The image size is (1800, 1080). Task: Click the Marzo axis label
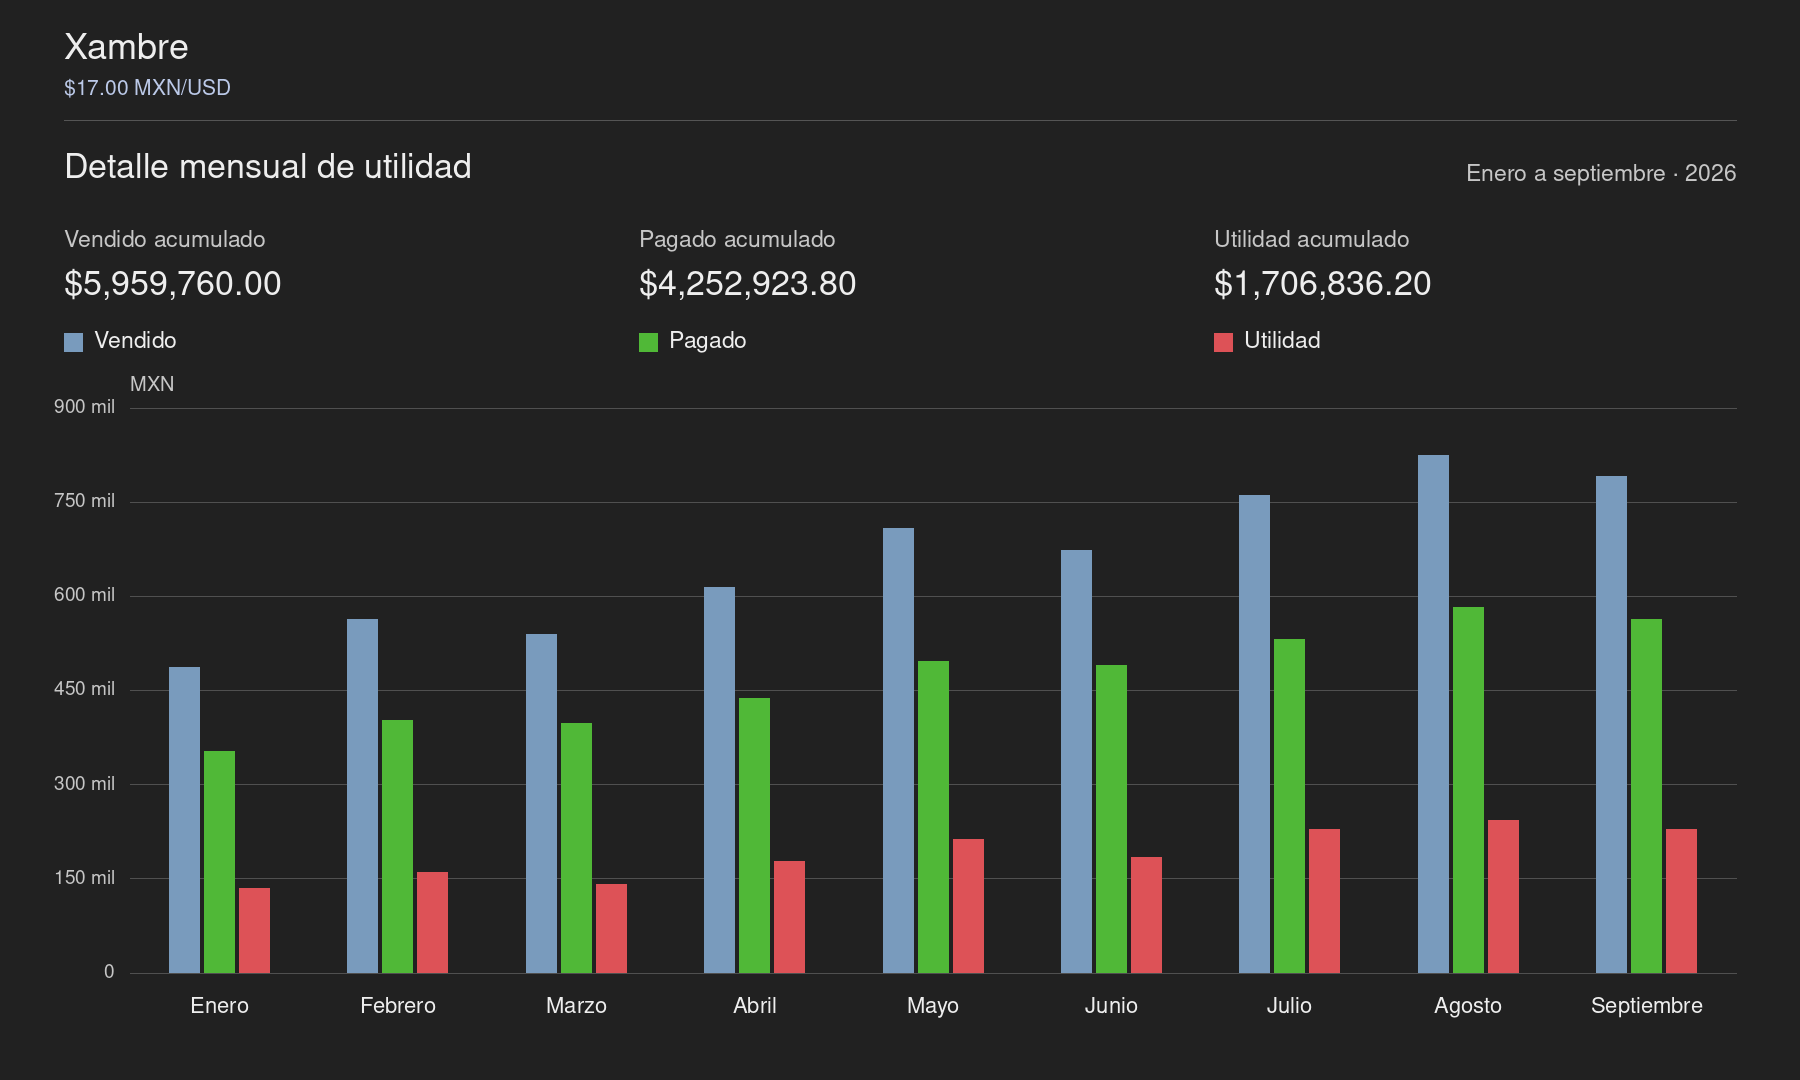(x=576, y=1005)
